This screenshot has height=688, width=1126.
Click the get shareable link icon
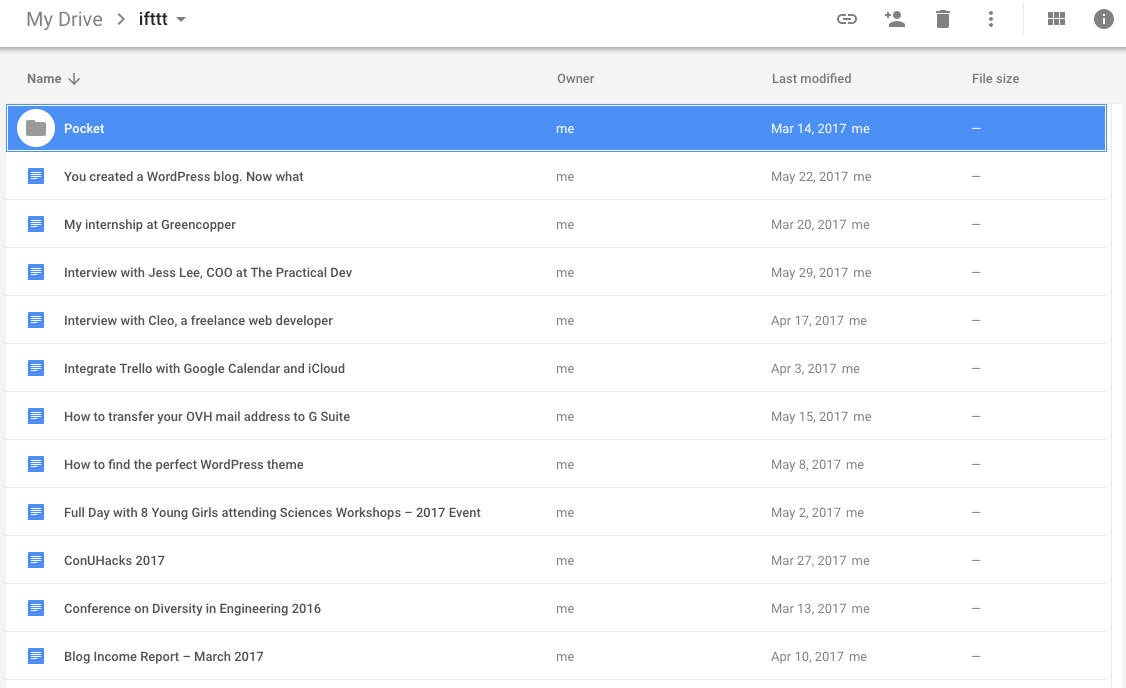tap(847, 19)
